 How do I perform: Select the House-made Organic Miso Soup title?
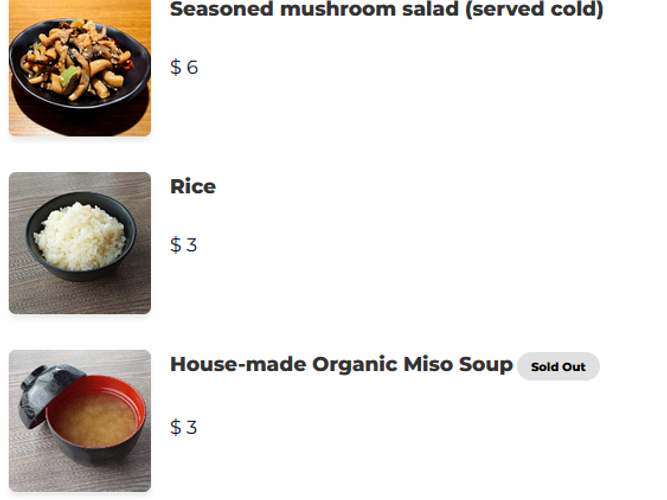pyautogui.click(x=341, y=364)
